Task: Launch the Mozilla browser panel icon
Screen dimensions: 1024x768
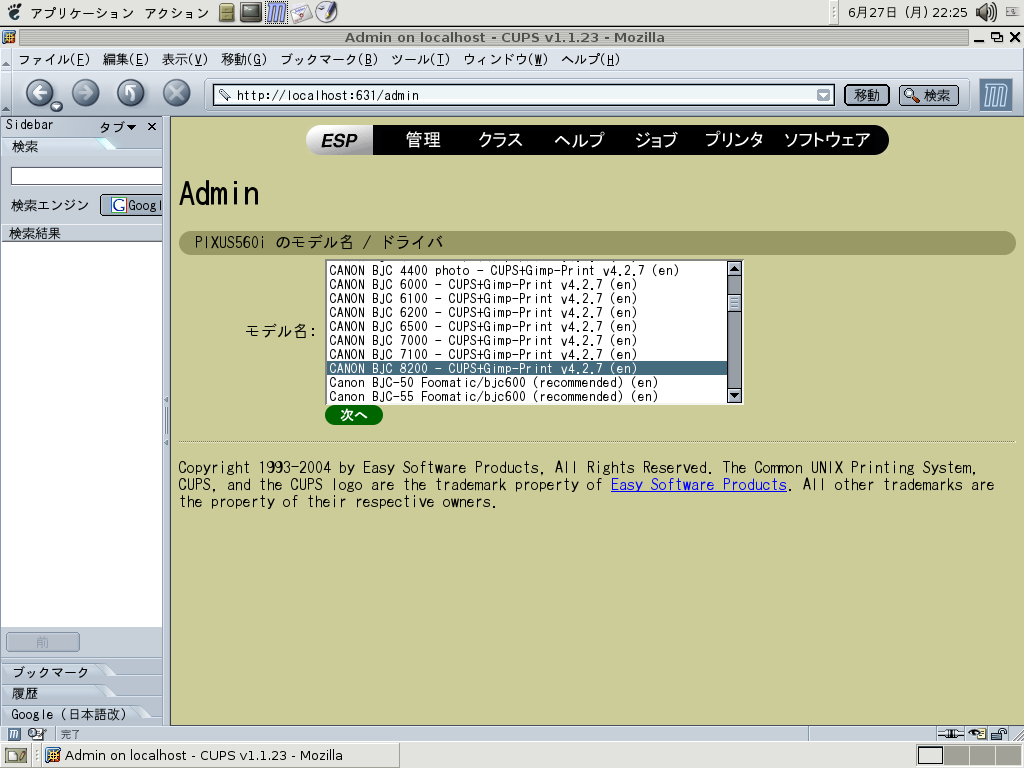Action: (x=276, y=12)
